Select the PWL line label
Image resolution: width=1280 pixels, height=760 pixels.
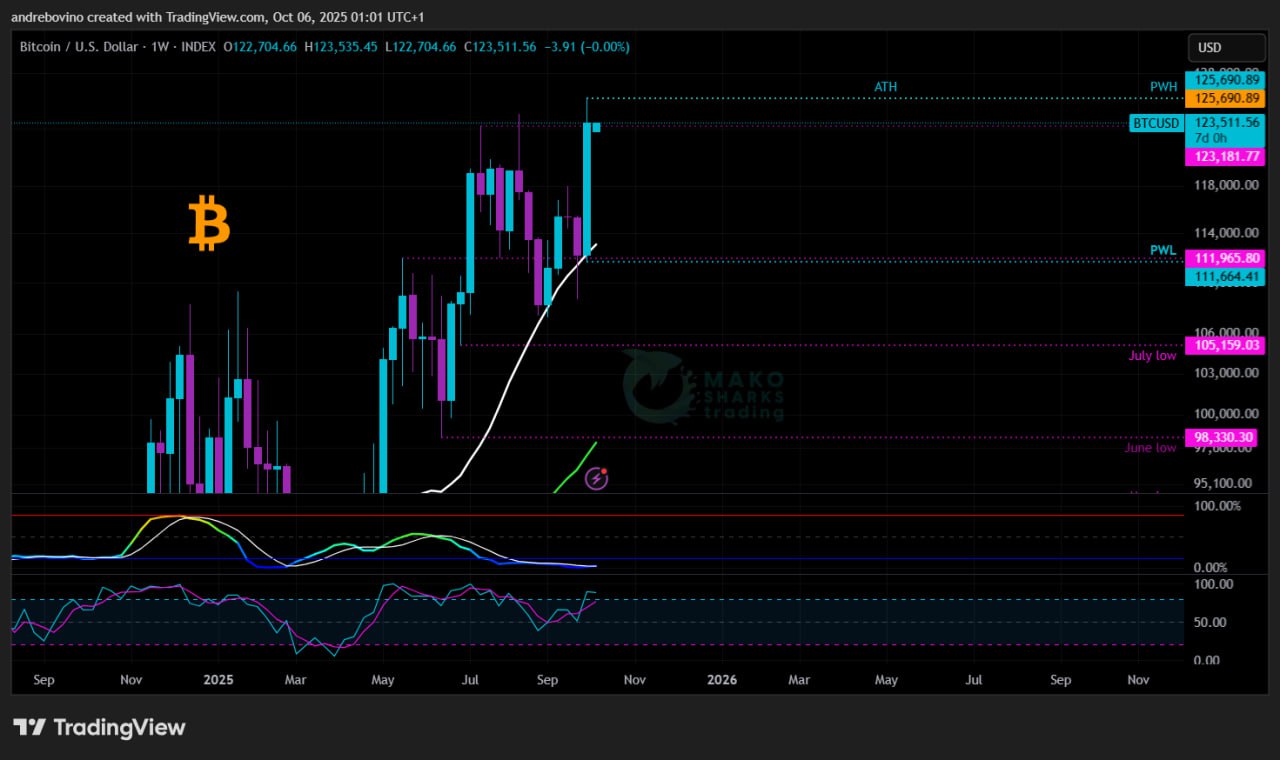coord(1163,250)
